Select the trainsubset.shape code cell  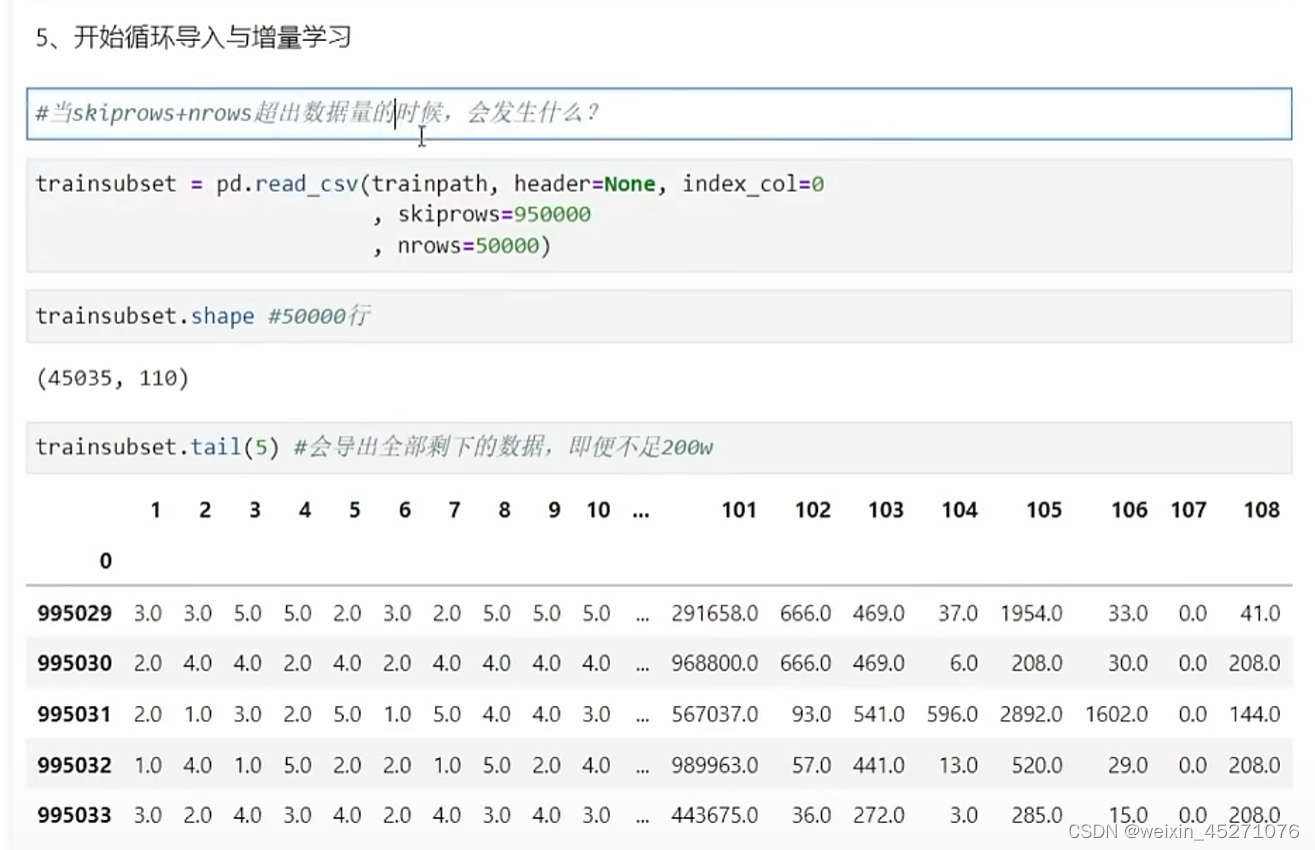pyautogui.click(x=659, y=316)
